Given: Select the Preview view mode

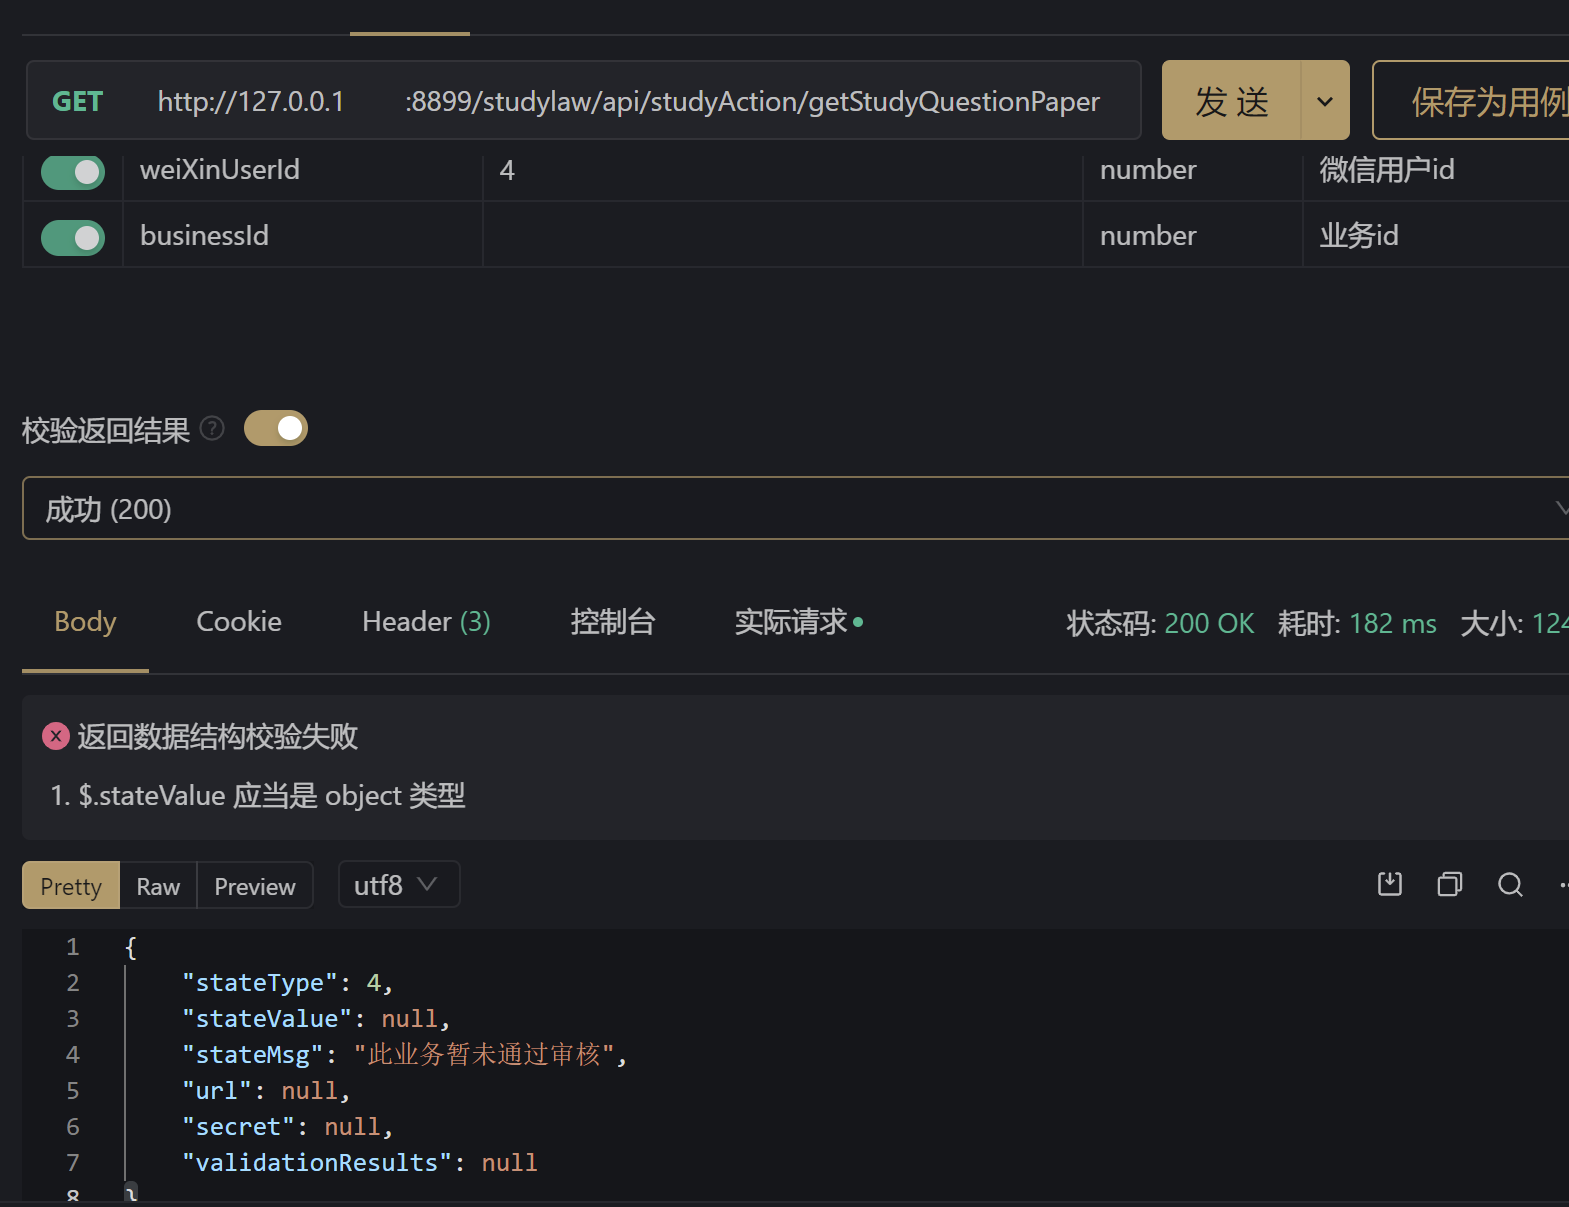Looking at the screenshot, I should pyautogui.click(x=255, y=886).
